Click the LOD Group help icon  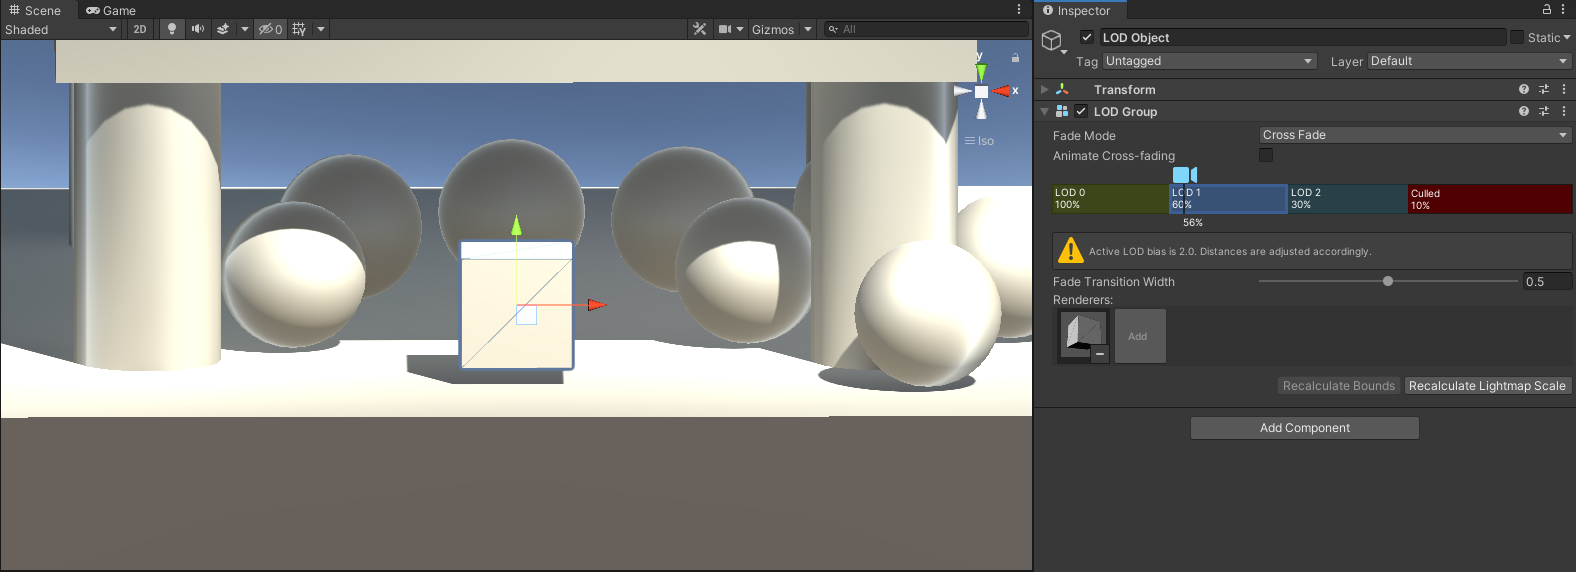1524,111
